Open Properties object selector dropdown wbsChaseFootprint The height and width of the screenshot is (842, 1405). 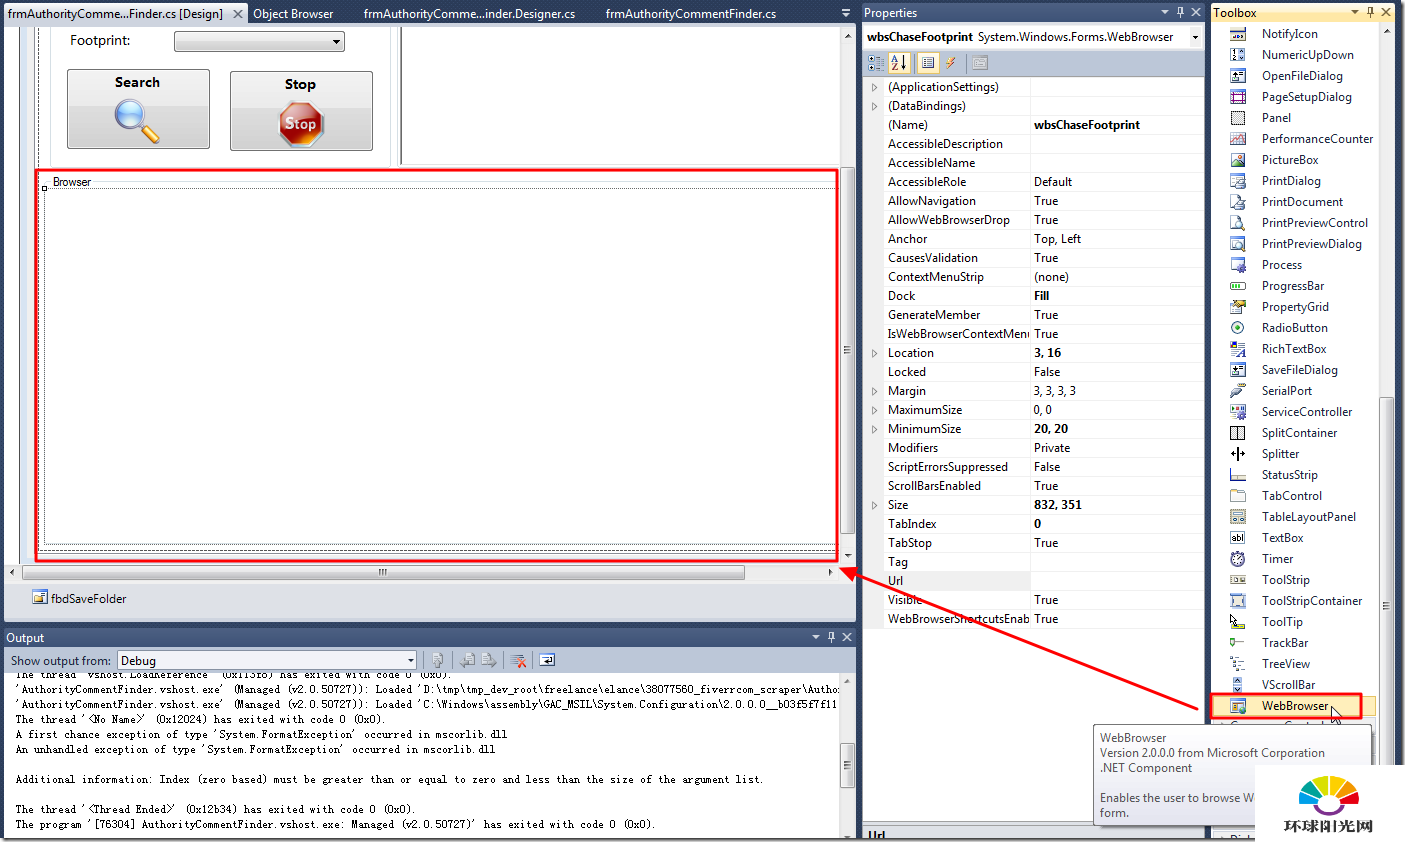[x=1195, y=37]
